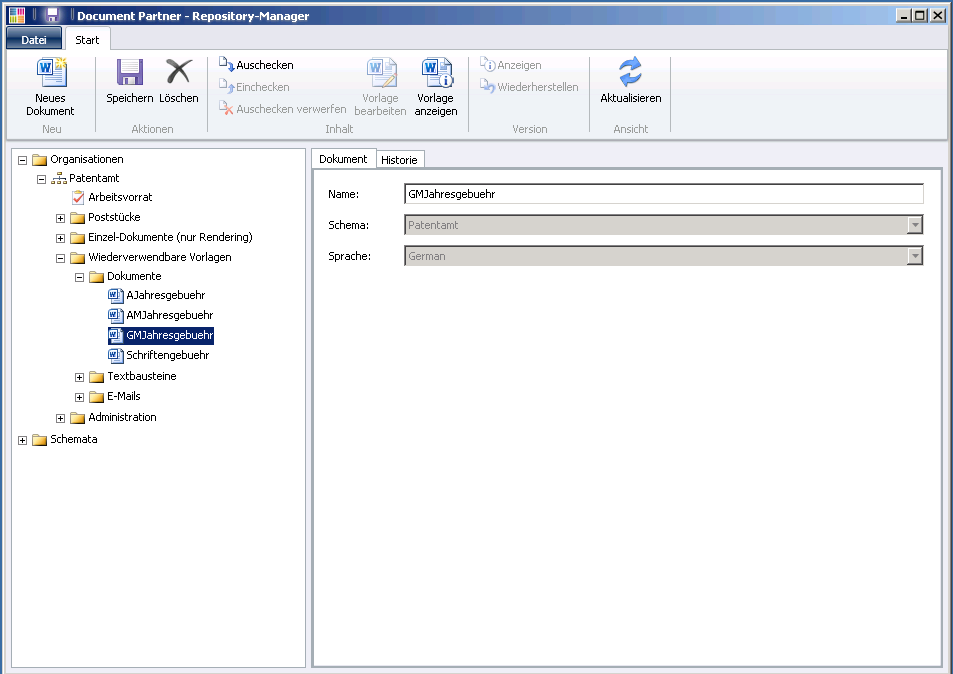Viewport: 953px width, 674px height.
Task: Open the Sprache dropdown
Action: click(915, 256)
